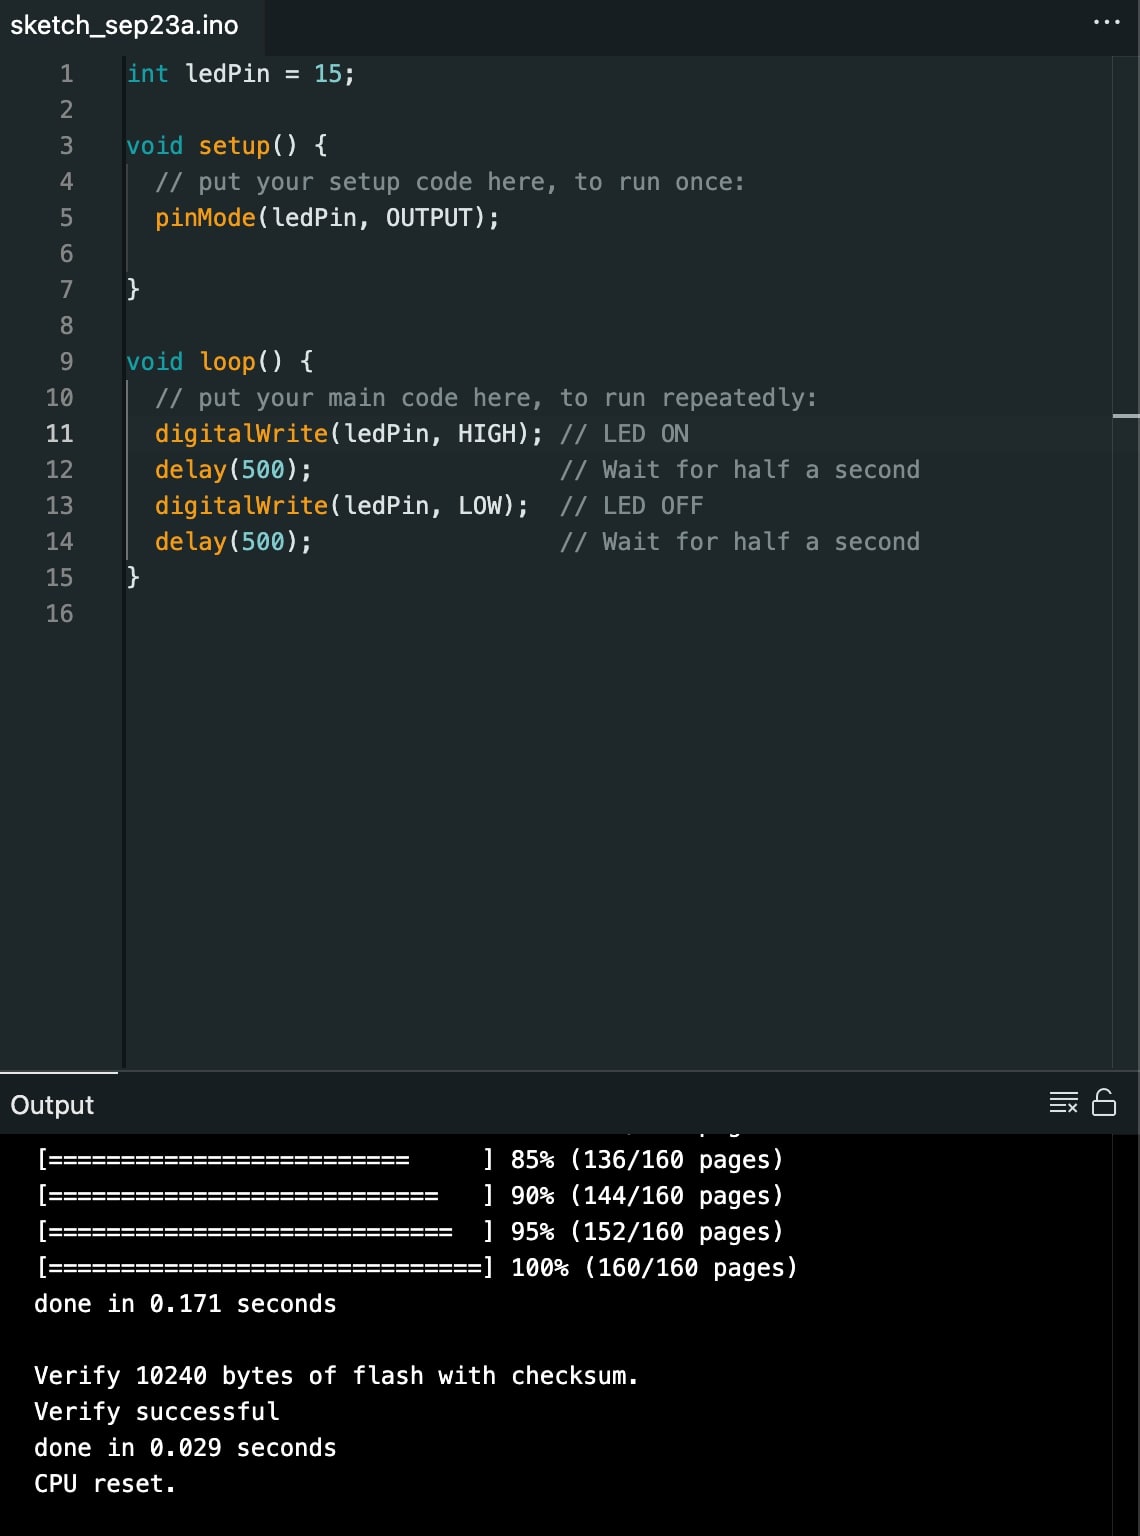
Task: Click the 'CPU reset.' output line
Action: (x=105, y=1484)
